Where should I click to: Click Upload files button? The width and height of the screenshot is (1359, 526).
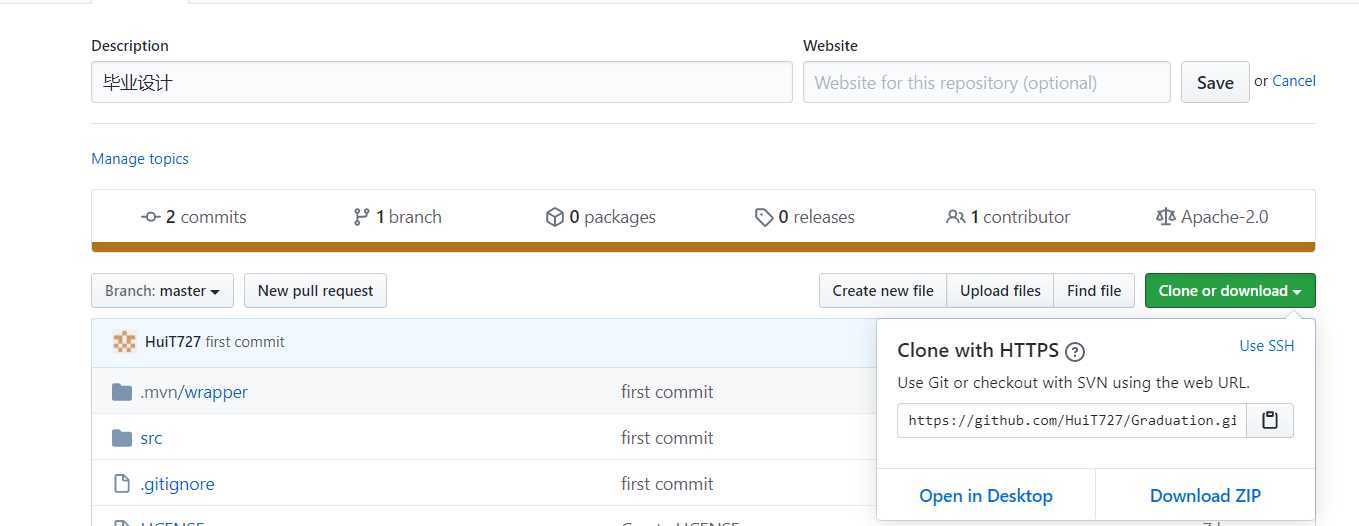click(x=1000, y=291)
